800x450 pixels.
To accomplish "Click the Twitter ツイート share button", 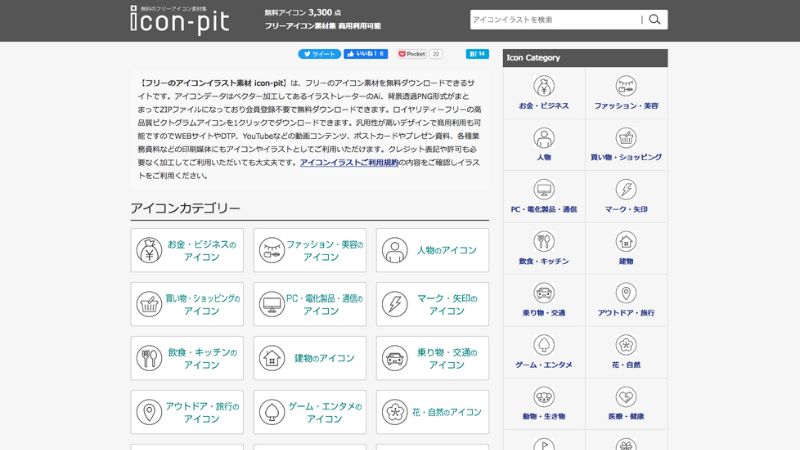I will click(319, 54).
